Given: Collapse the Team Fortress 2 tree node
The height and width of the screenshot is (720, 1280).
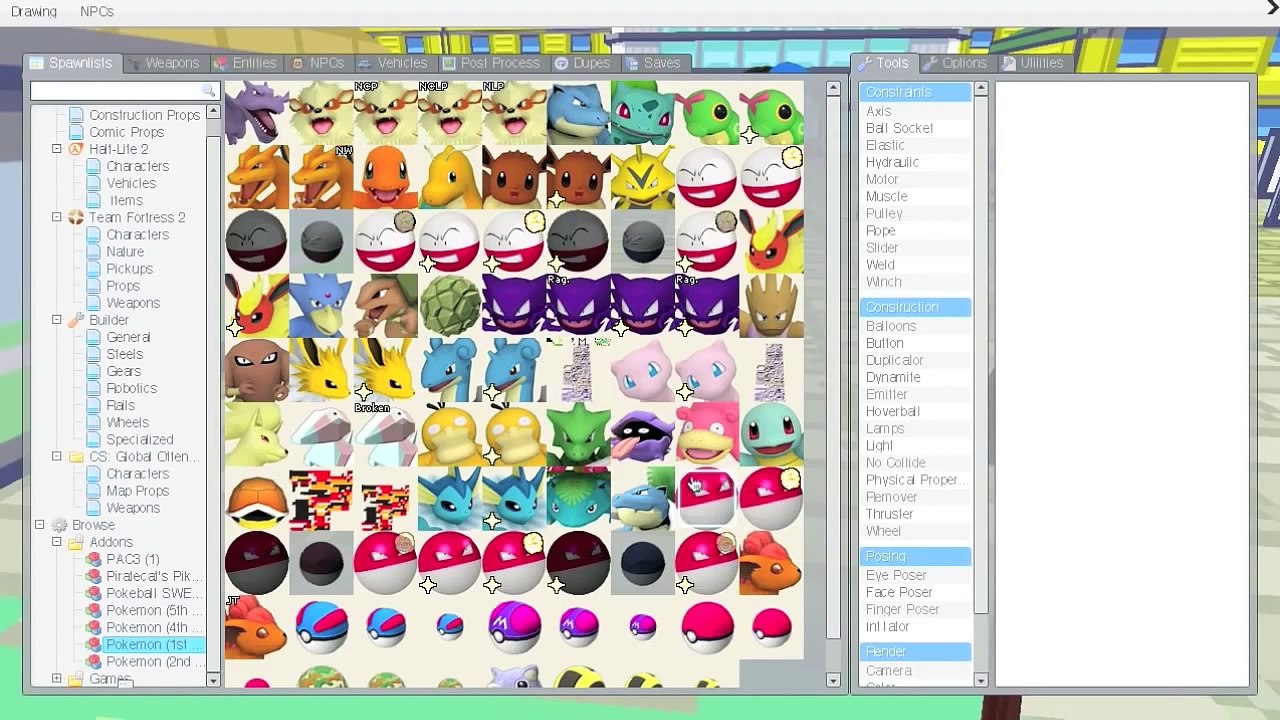Looking at the screenshot, I should (57, 217).
